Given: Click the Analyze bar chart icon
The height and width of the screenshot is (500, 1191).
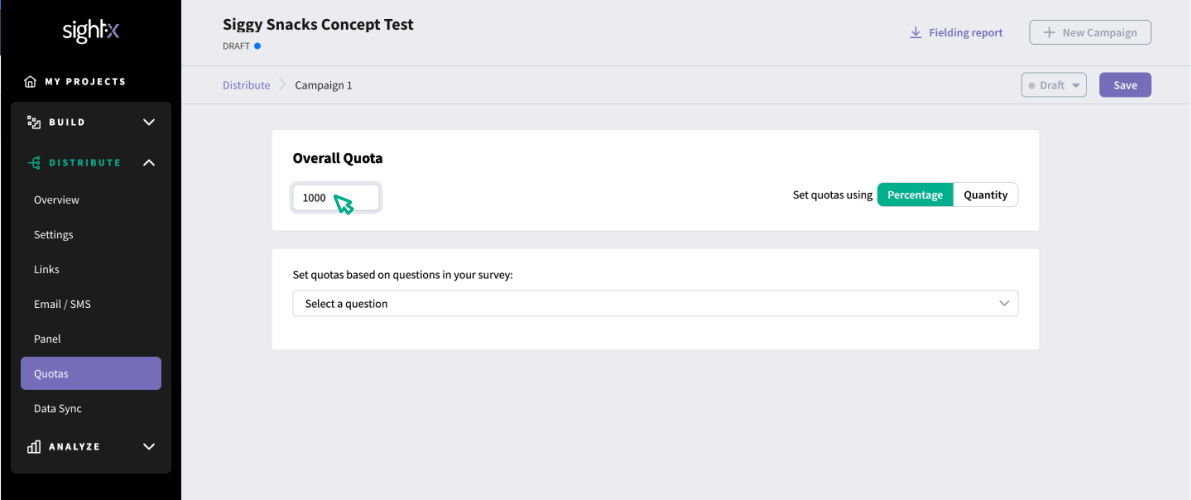Looking at the screenshot, I should pyautogui.click(x=33, y=447).
